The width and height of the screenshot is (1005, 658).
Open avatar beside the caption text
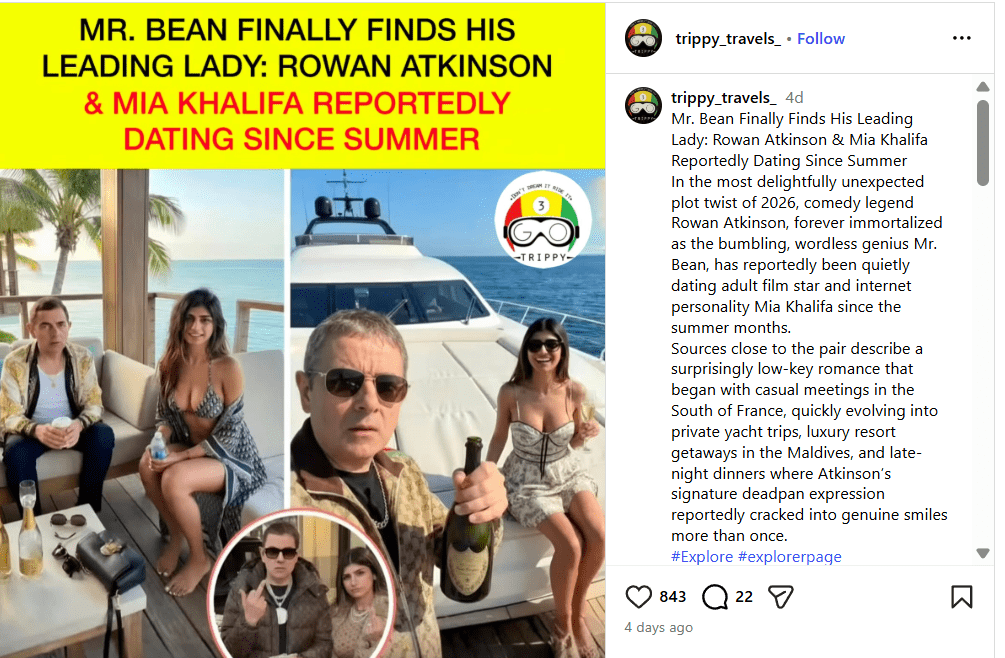[644, 105]
